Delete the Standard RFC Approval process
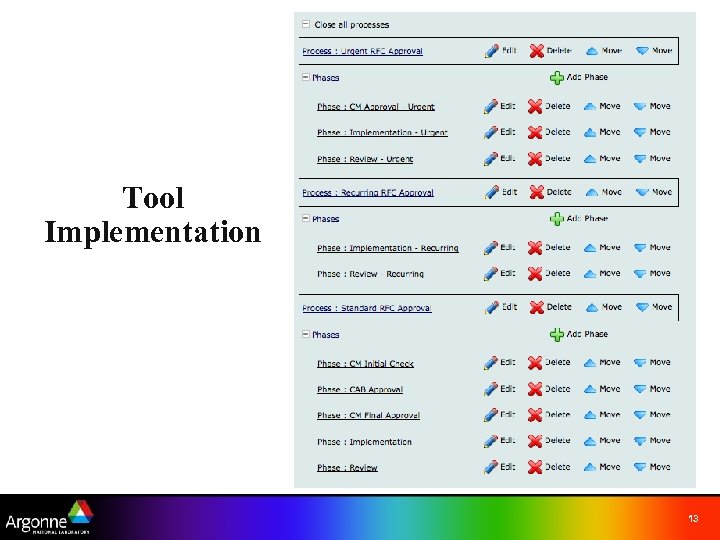 550,307
